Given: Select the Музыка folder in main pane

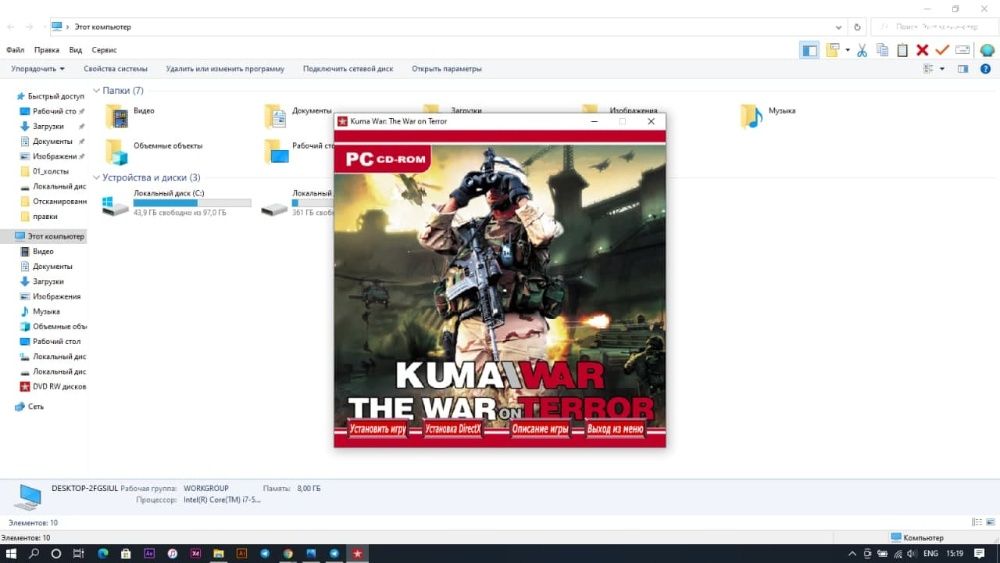Looking at the screenshot, I should (768, 117).
